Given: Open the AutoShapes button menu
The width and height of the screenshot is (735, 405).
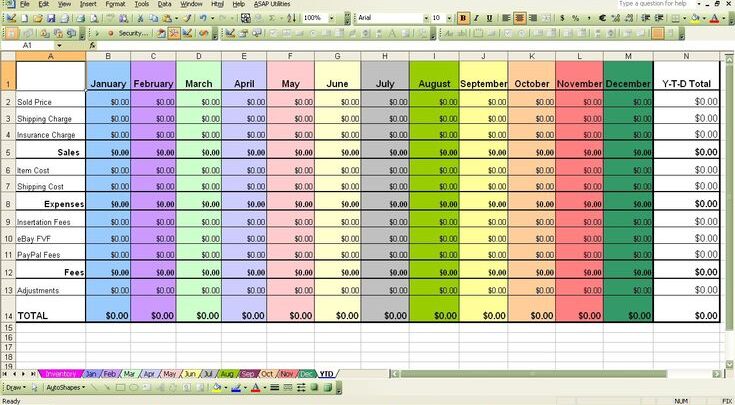Looking at the screenshot, I should click(64, 387).
